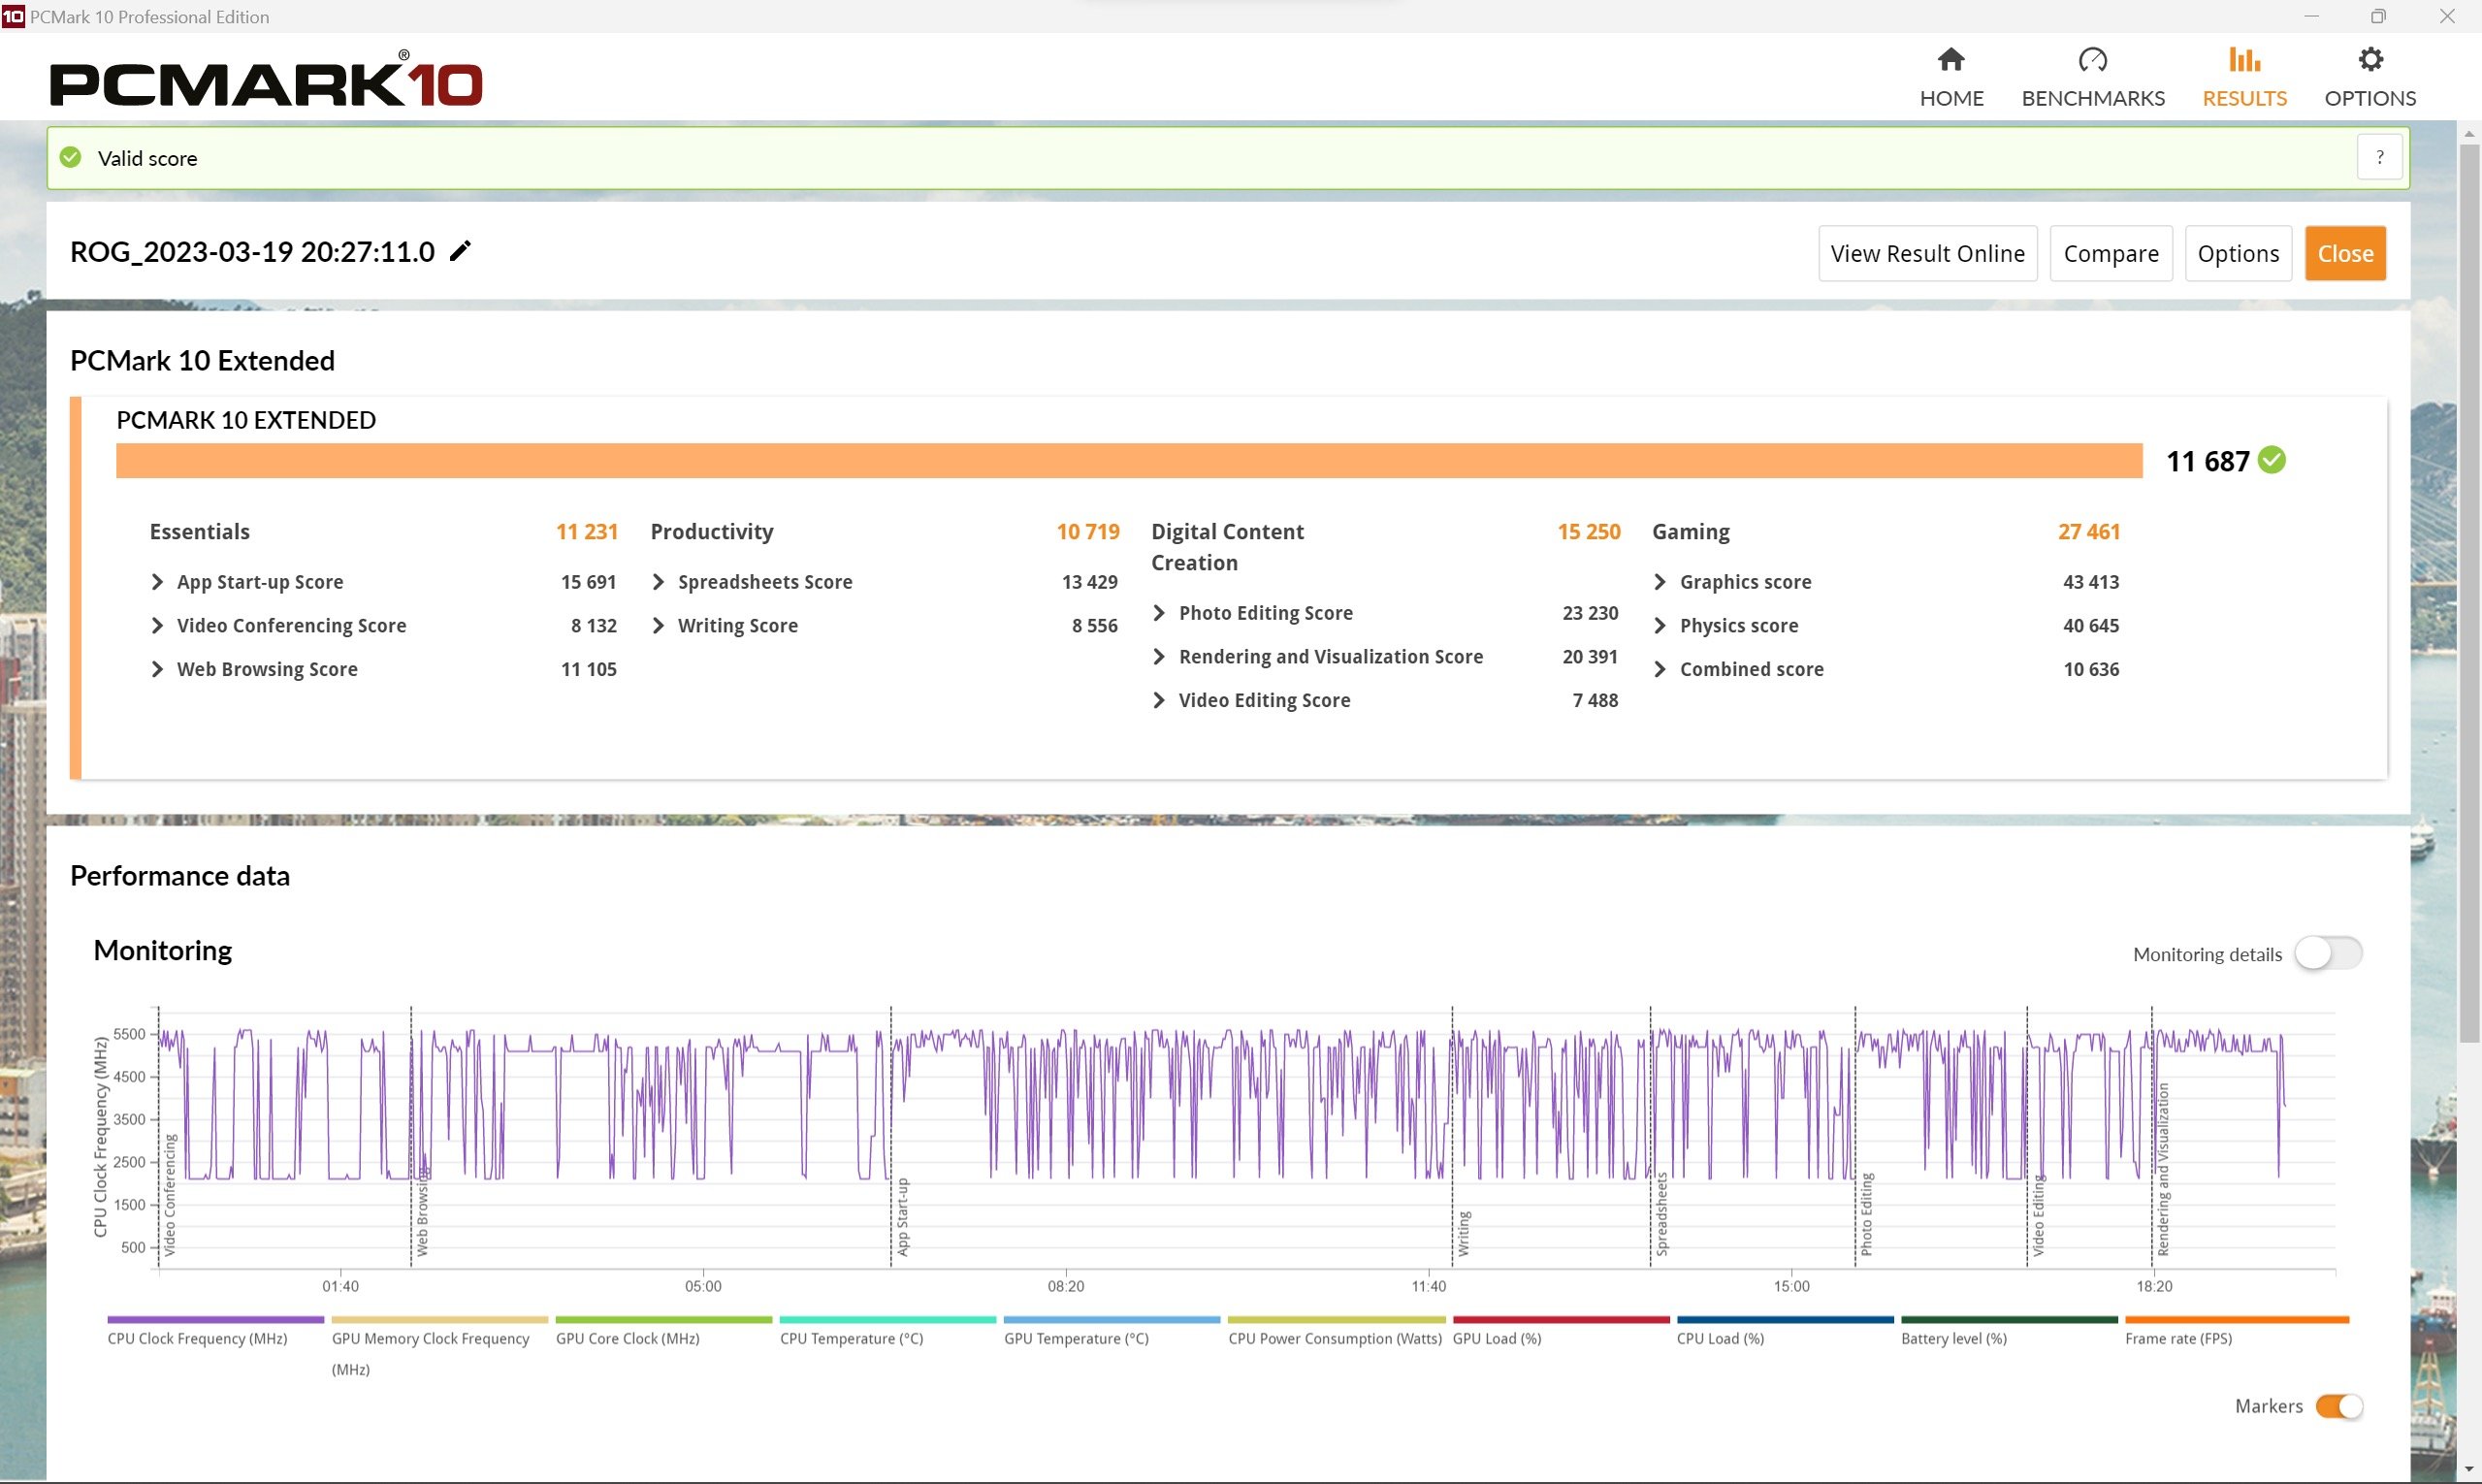2482x1484 pixels.
Task: Select CPU Power Consumption legend swatch
Action: tap(1336, 1320)
